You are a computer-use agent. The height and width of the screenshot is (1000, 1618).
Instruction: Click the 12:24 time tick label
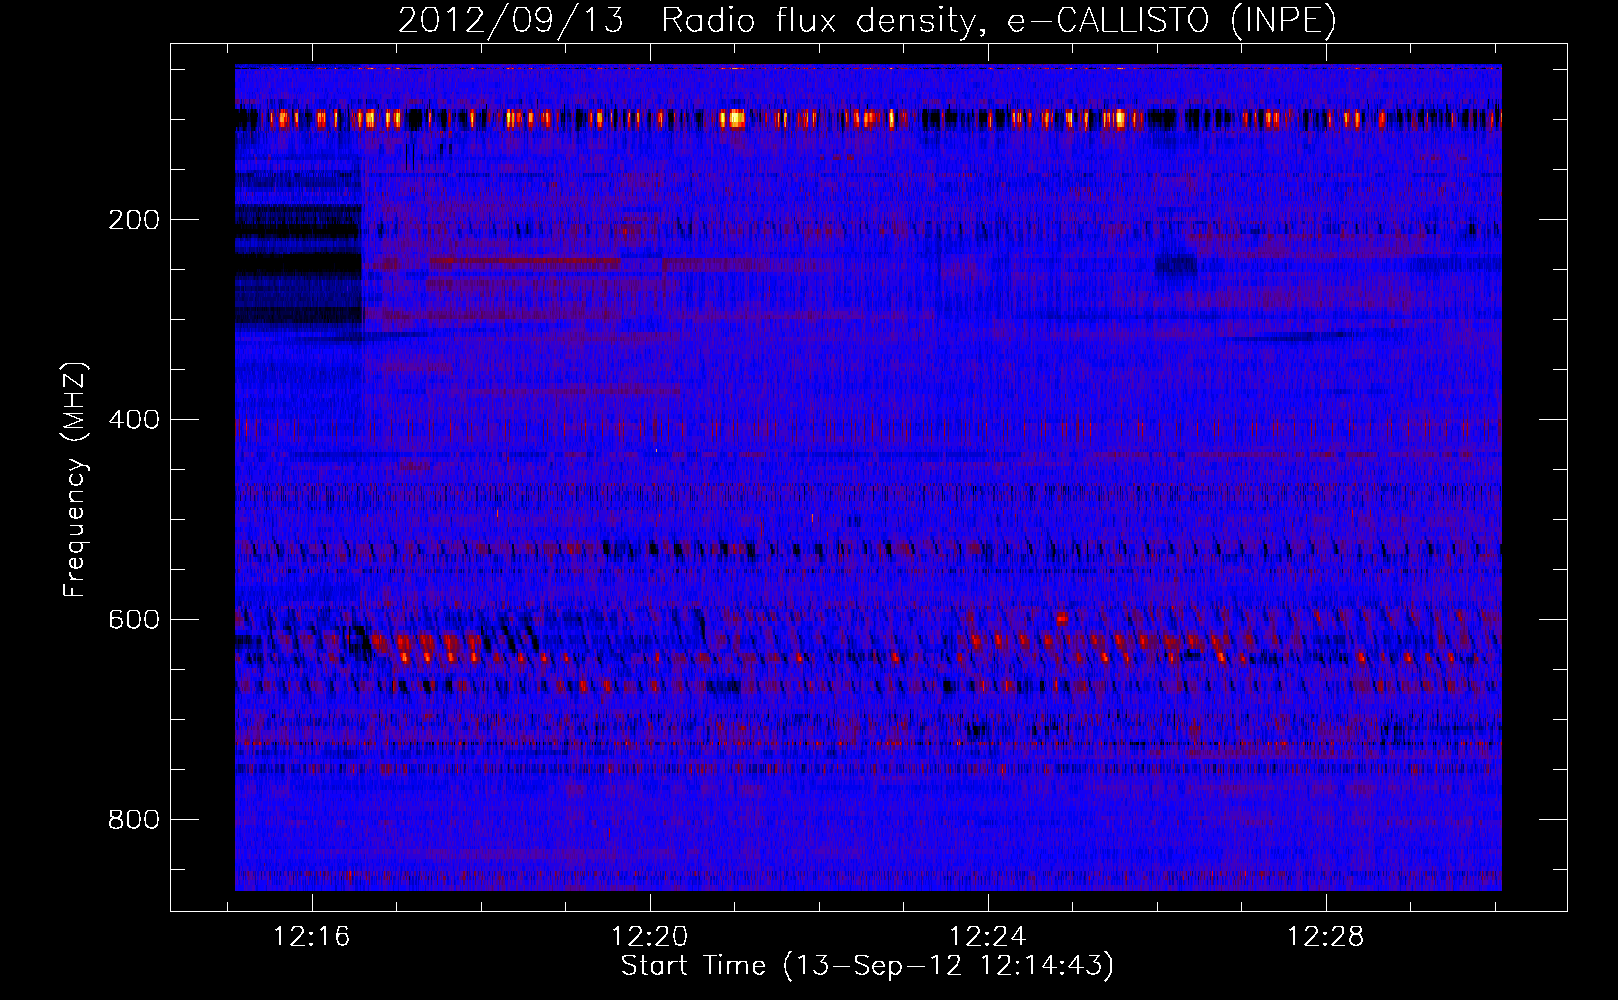(988, 937)
